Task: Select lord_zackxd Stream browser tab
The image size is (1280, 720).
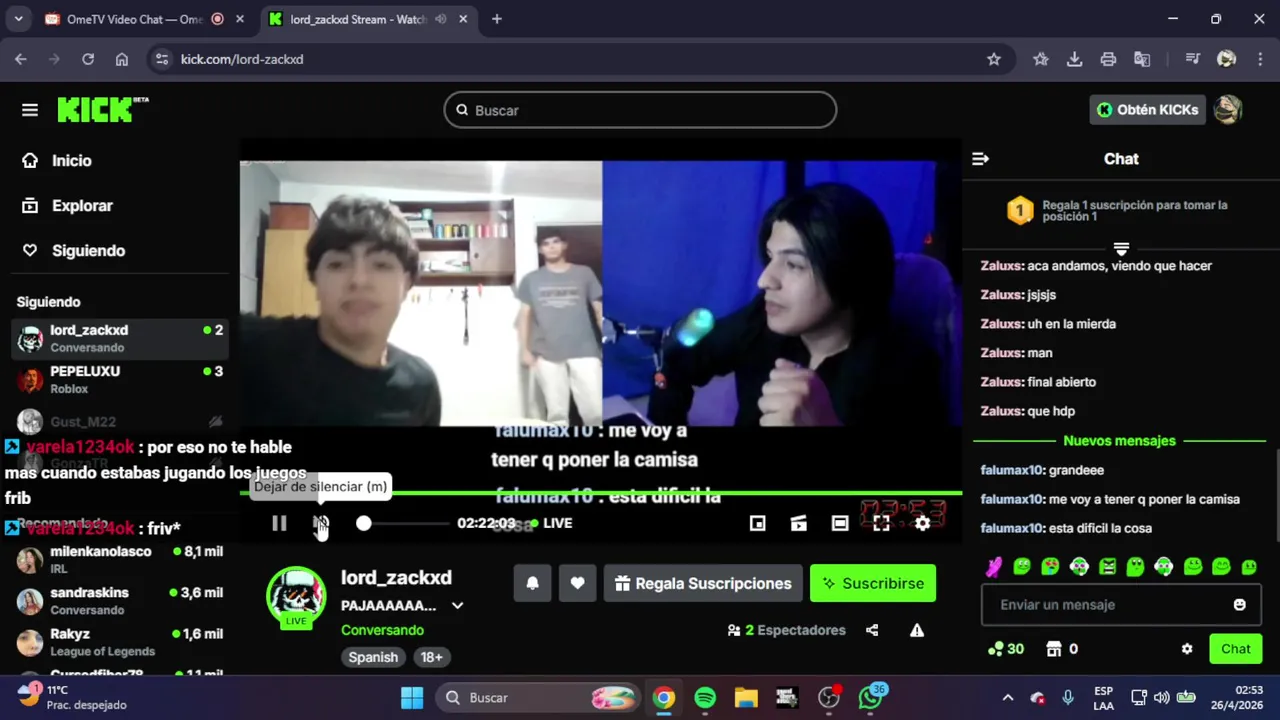Action: 358,19
